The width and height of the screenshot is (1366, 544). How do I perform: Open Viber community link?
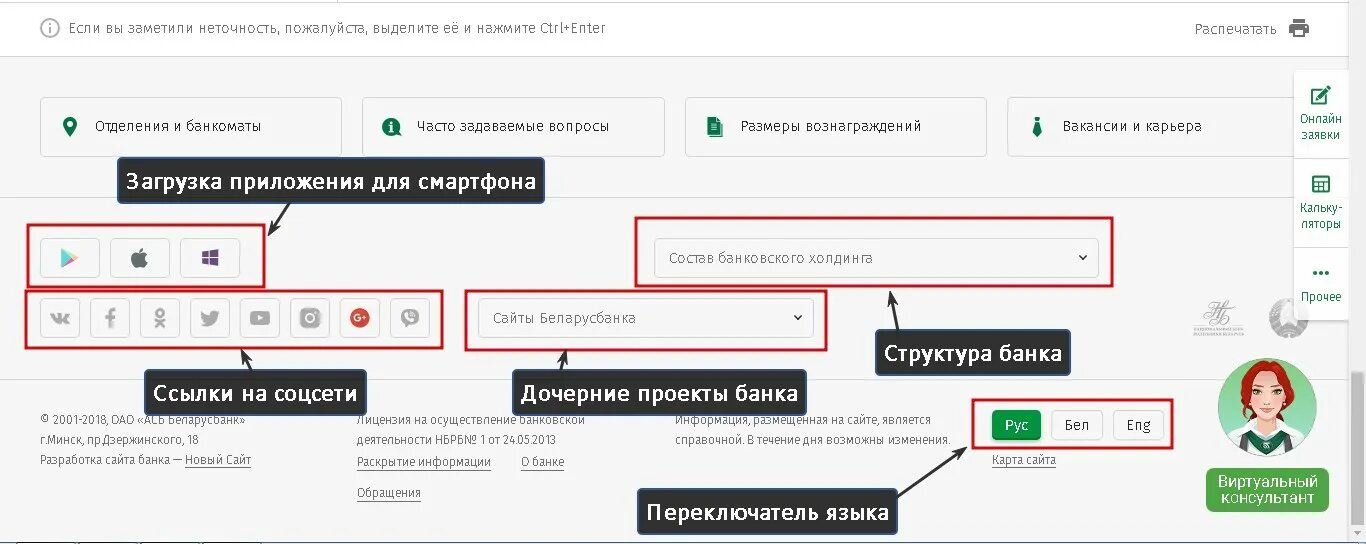coord(410,318)
